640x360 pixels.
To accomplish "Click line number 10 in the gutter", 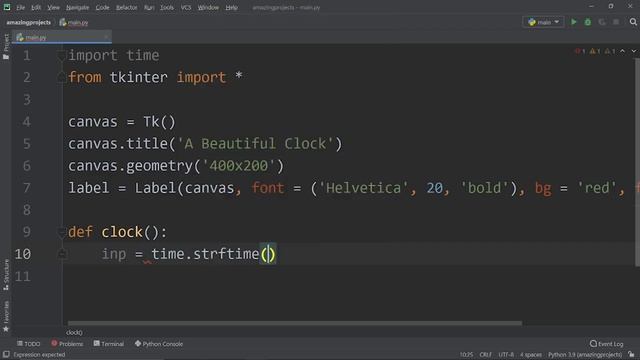I will pyautogui.click(x=22, y=254).
